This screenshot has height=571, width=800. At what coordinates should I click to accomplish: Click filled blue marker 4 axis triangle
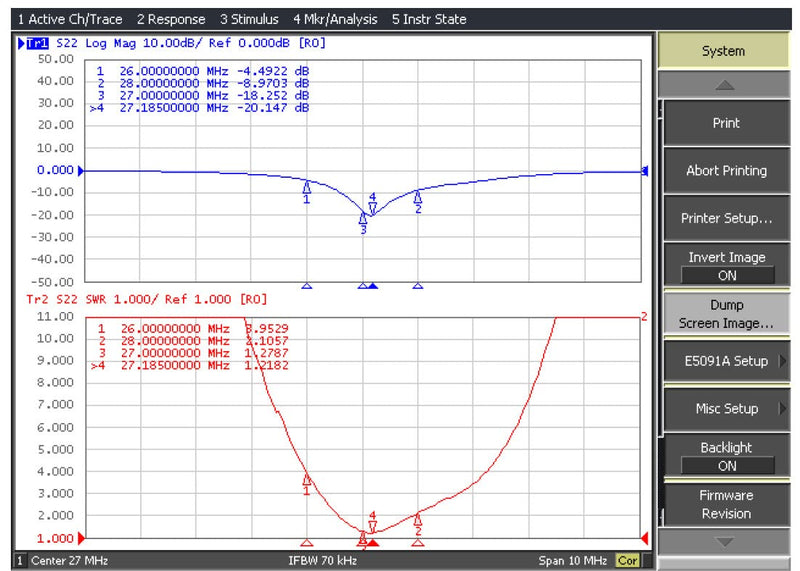point(373,286)
